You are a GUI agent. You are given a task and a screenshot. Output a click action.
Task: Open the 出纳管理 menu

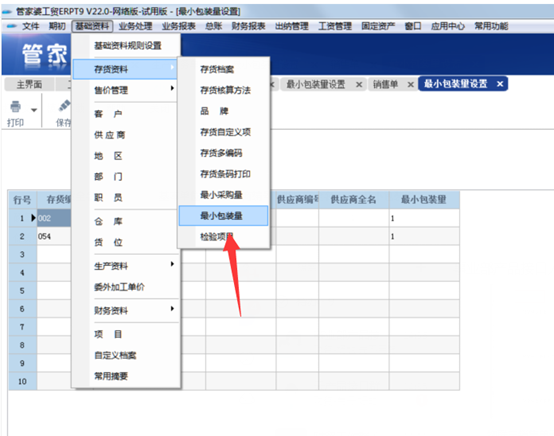pyautogui.click(x=291, y=26)
